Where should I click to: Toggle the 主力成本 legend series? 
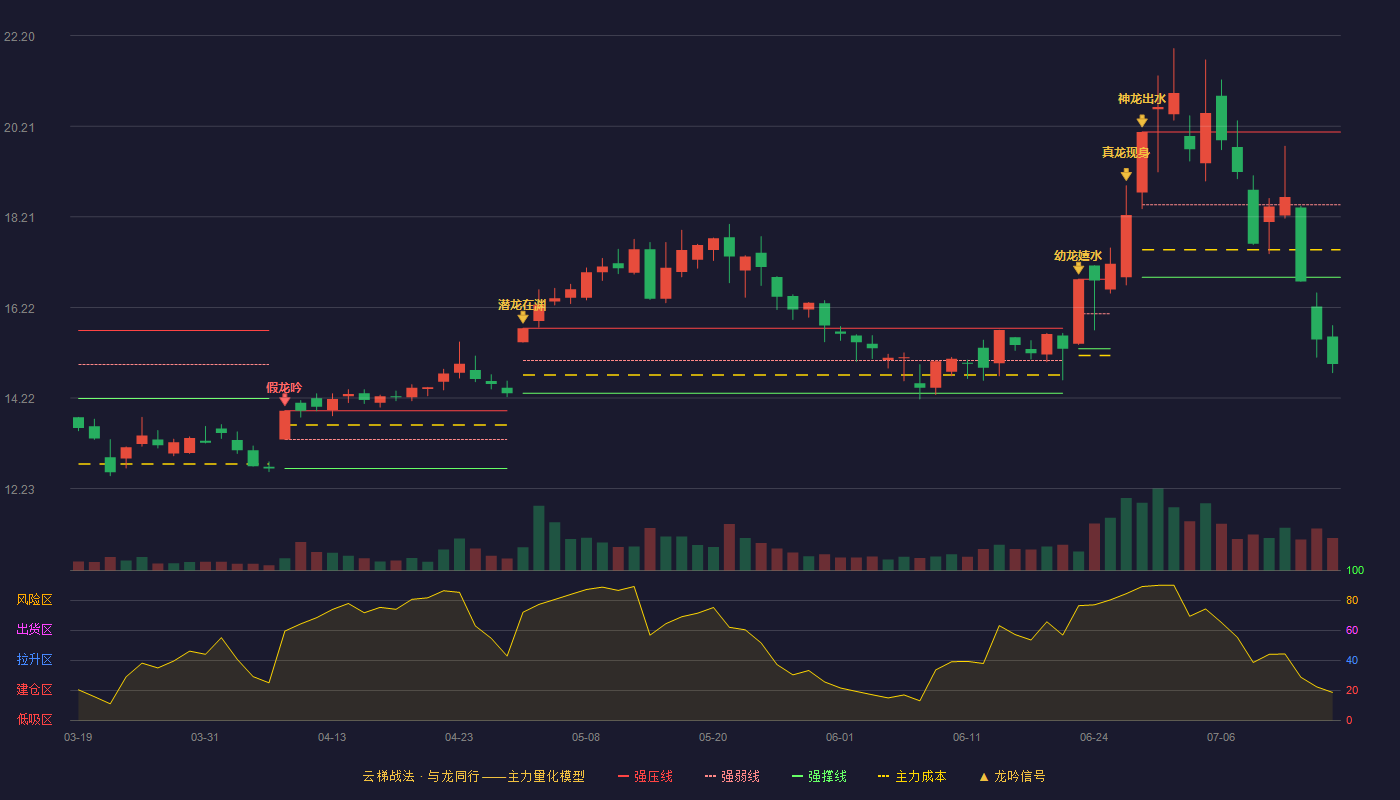point(911,776)
